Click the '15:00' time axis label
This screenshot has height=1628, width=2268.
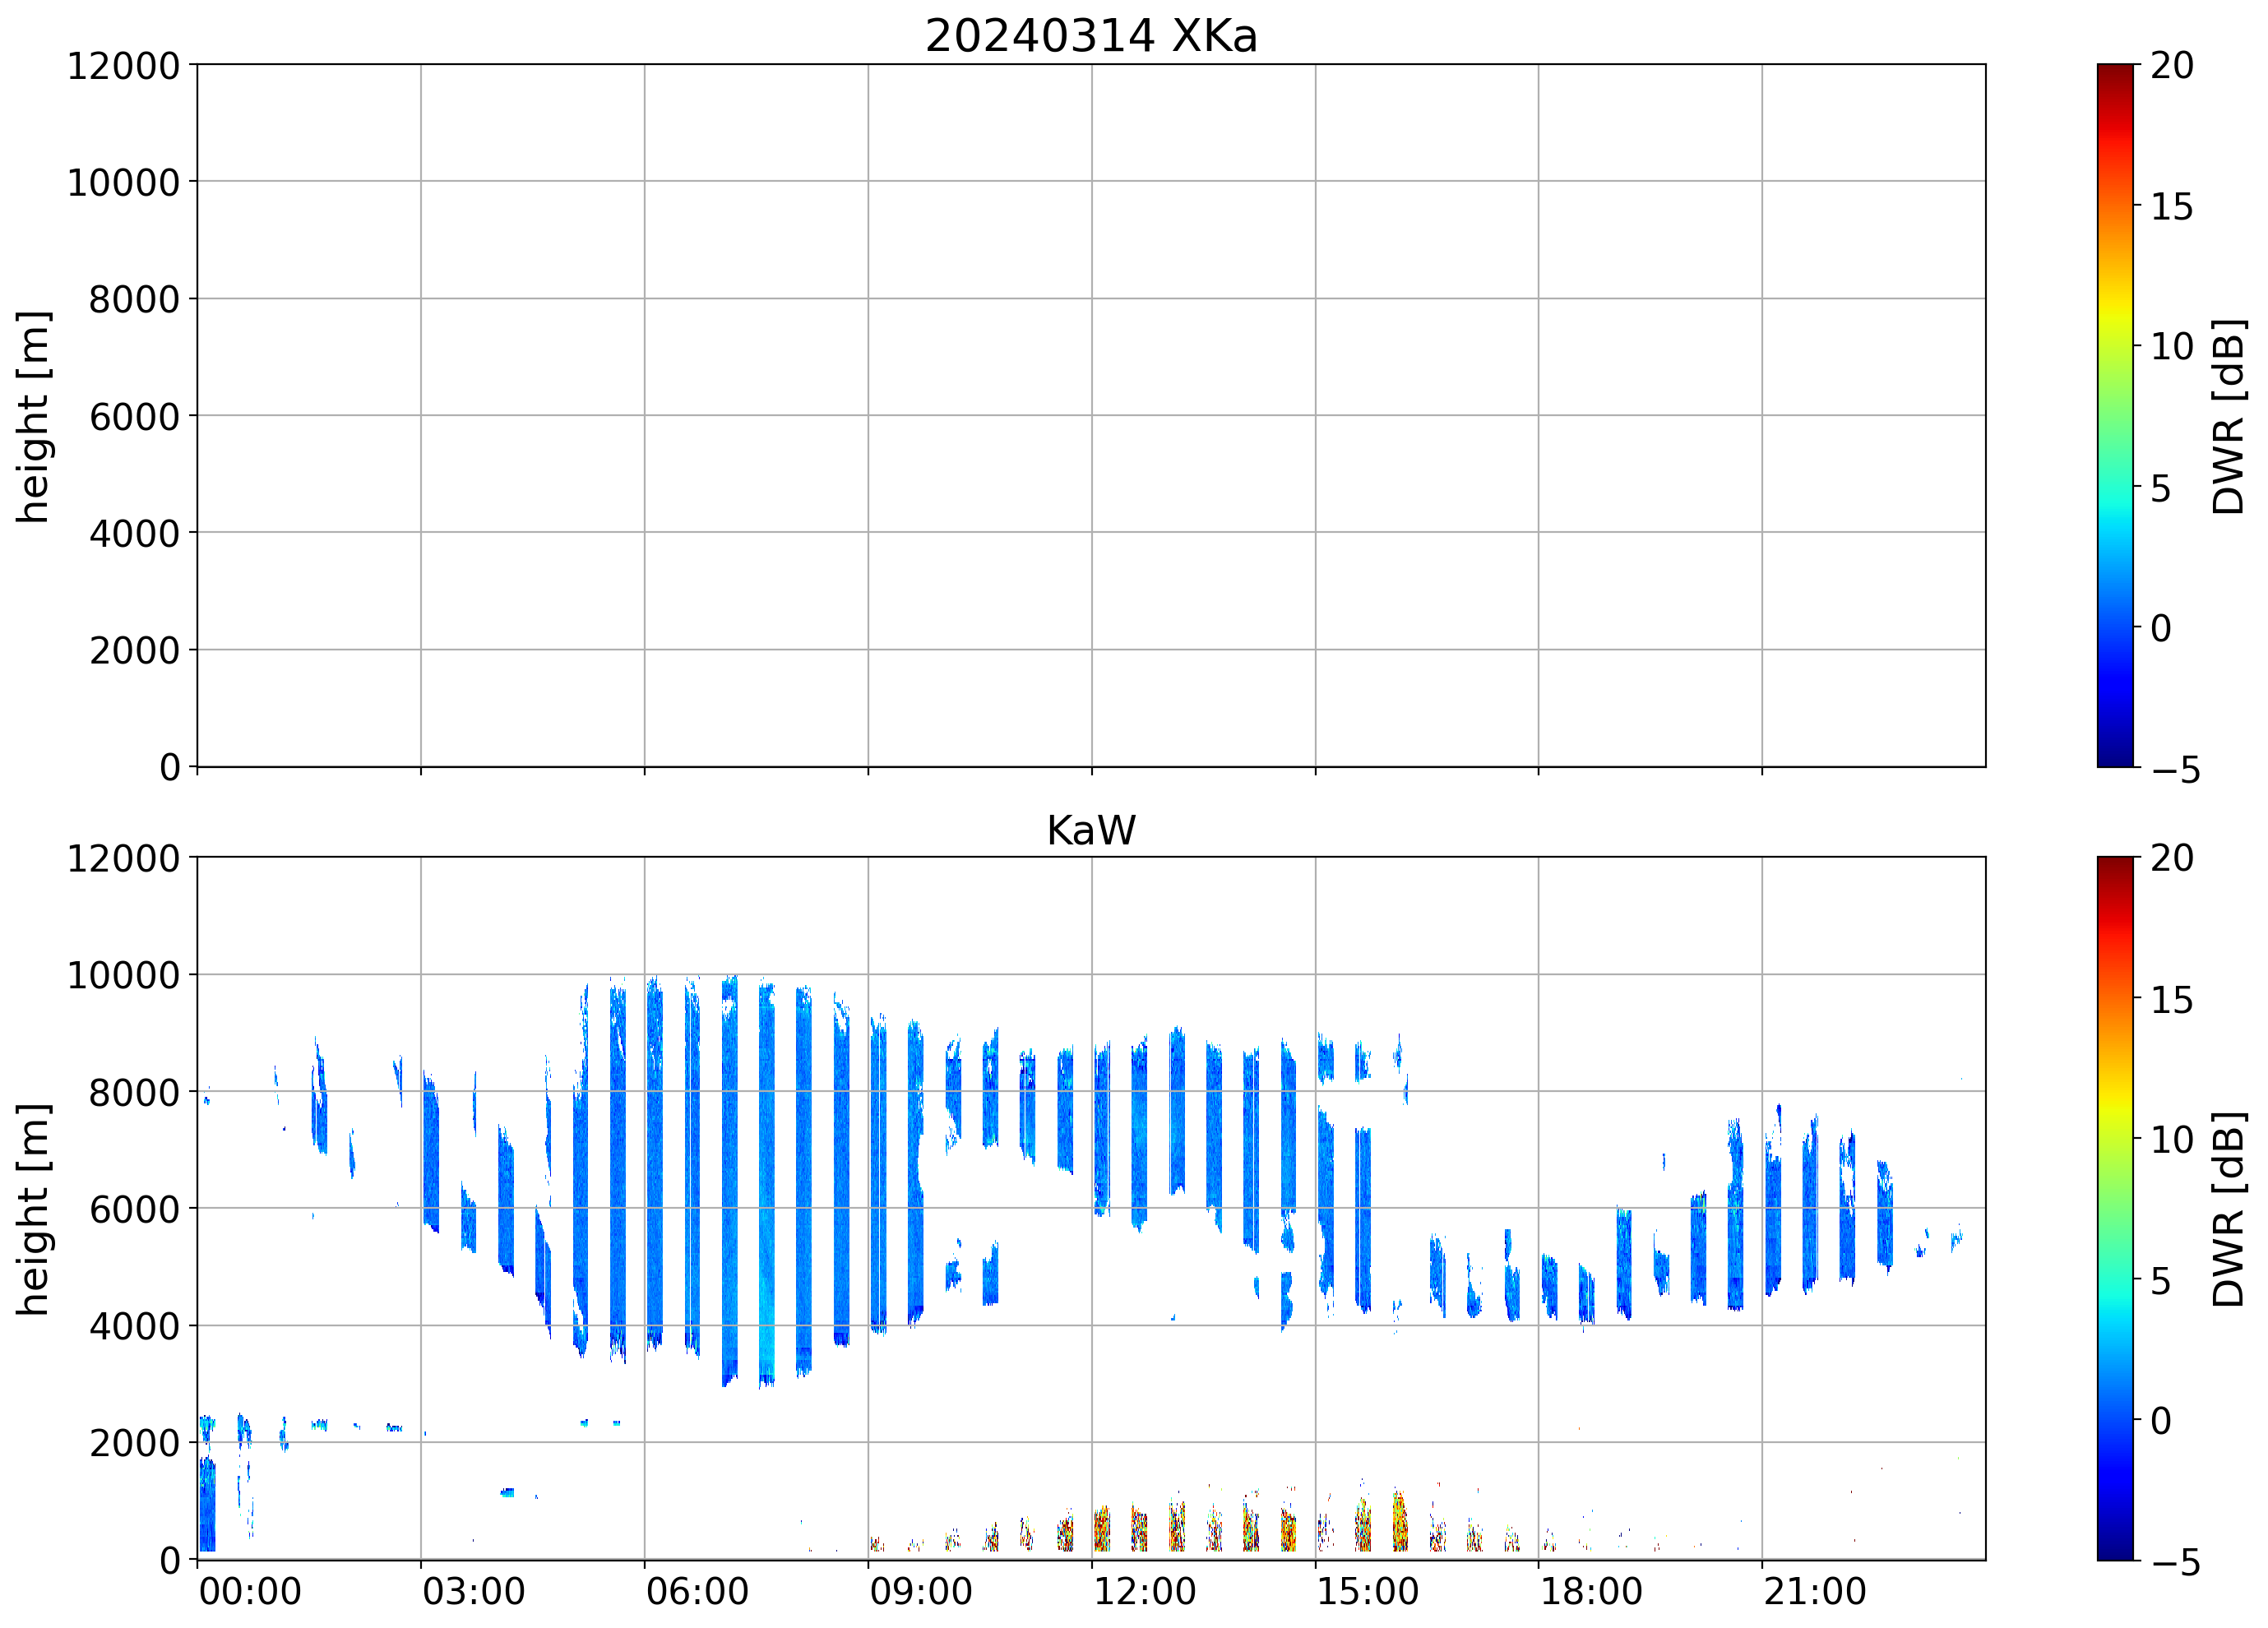point(1367,1592)
